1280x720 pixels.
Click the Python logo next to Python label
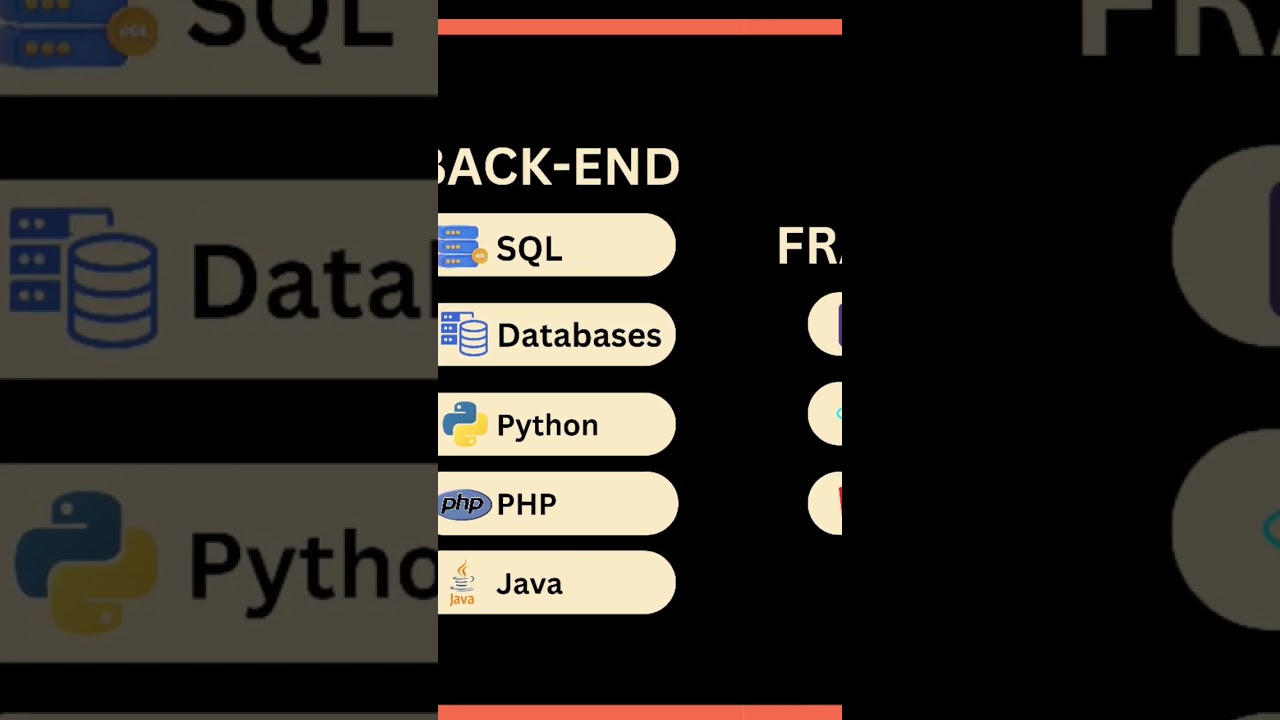click(465, 424)
